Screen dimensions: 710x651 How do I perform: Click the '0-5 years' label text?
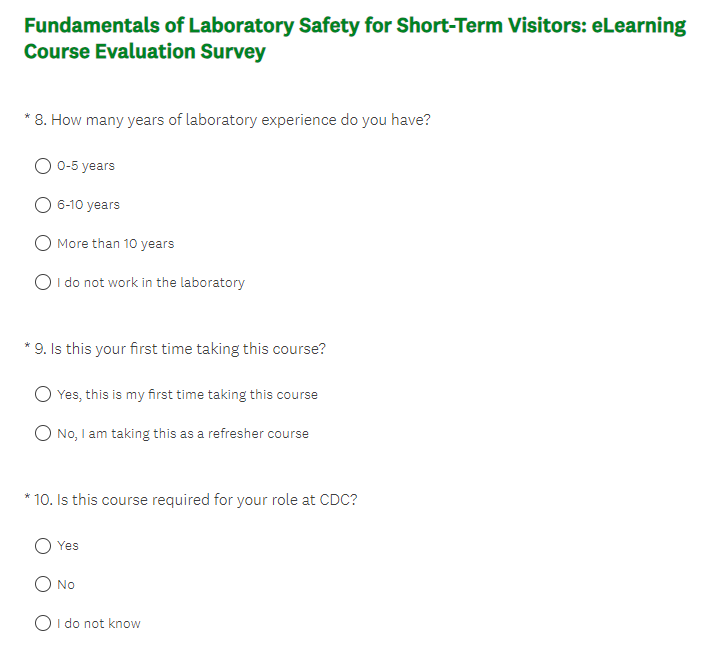(x=86, y=166)
